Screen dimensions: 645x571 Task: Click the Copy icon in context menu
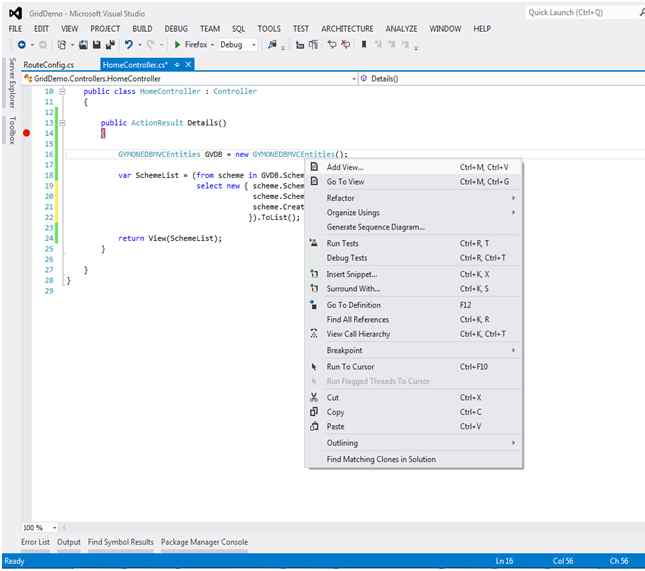coord(314,412)
